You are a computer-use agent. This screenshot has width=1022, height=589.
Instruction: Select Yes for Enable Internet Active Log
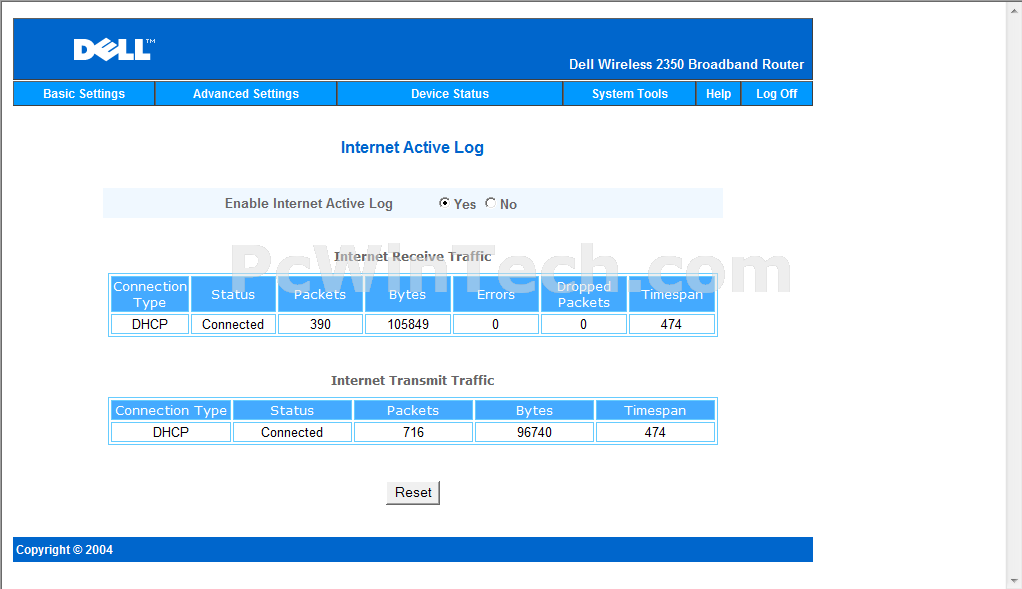[x=444, y=203]
